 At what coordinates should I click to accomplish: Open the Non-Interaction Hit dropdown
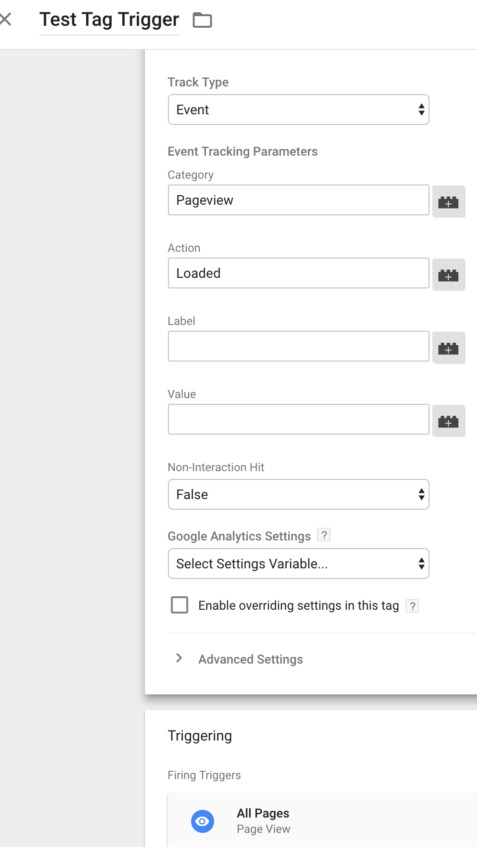(299, 494)
